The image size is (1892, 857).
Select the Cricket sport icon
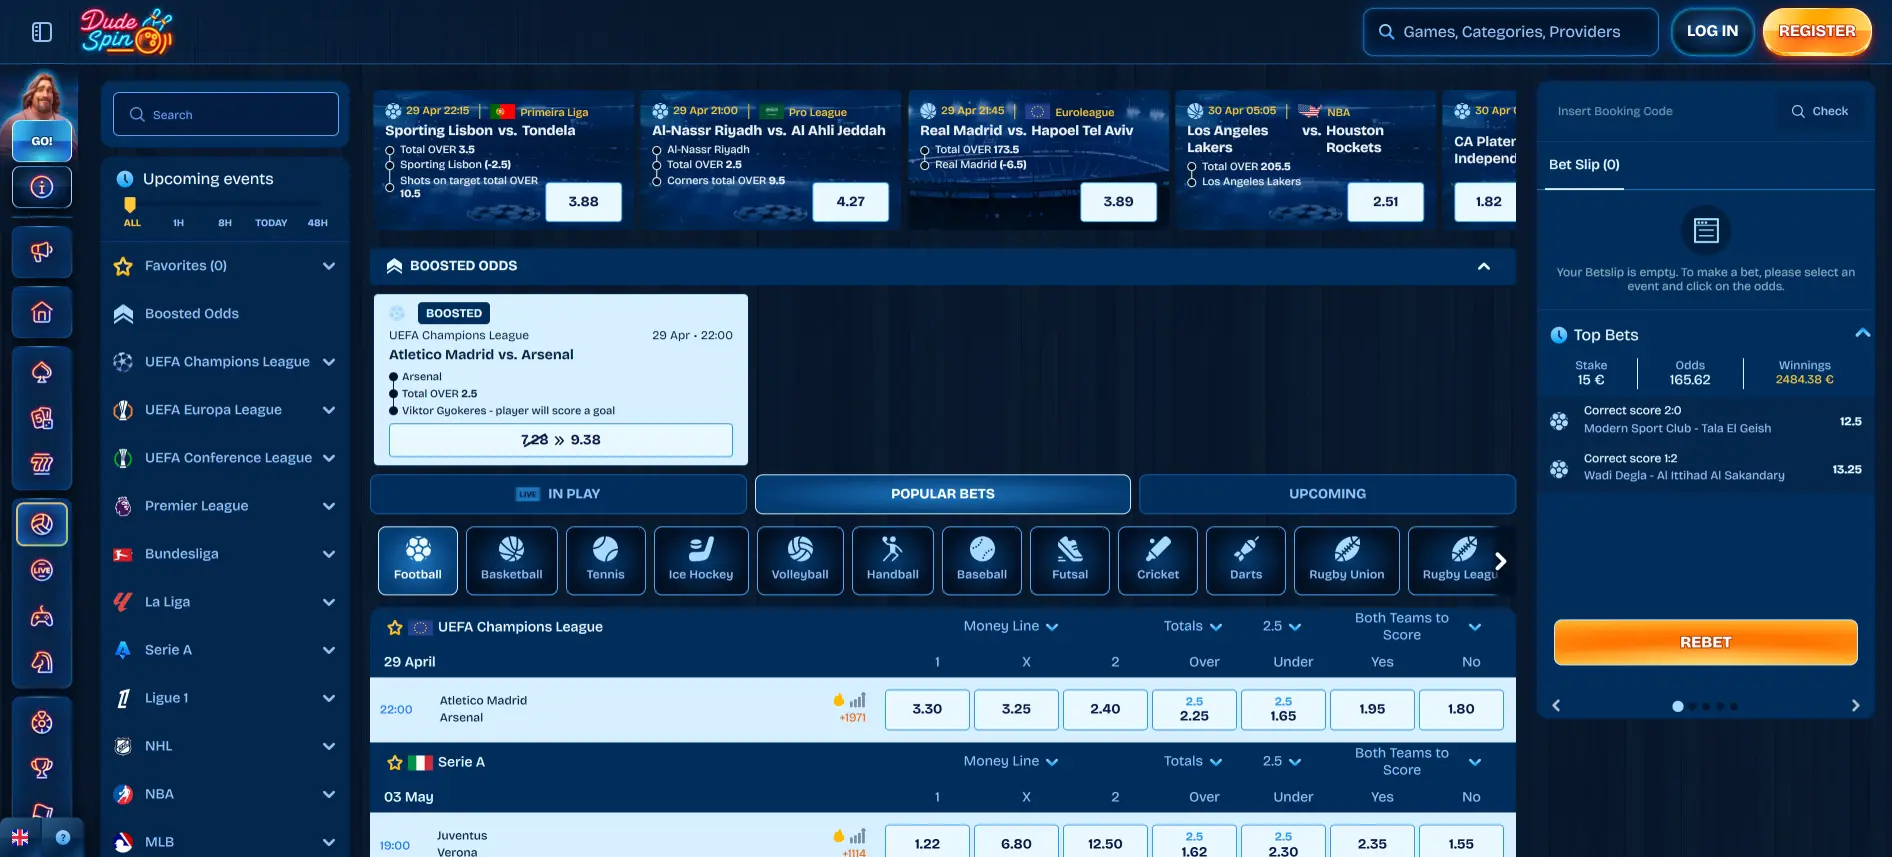point(1157,560)
